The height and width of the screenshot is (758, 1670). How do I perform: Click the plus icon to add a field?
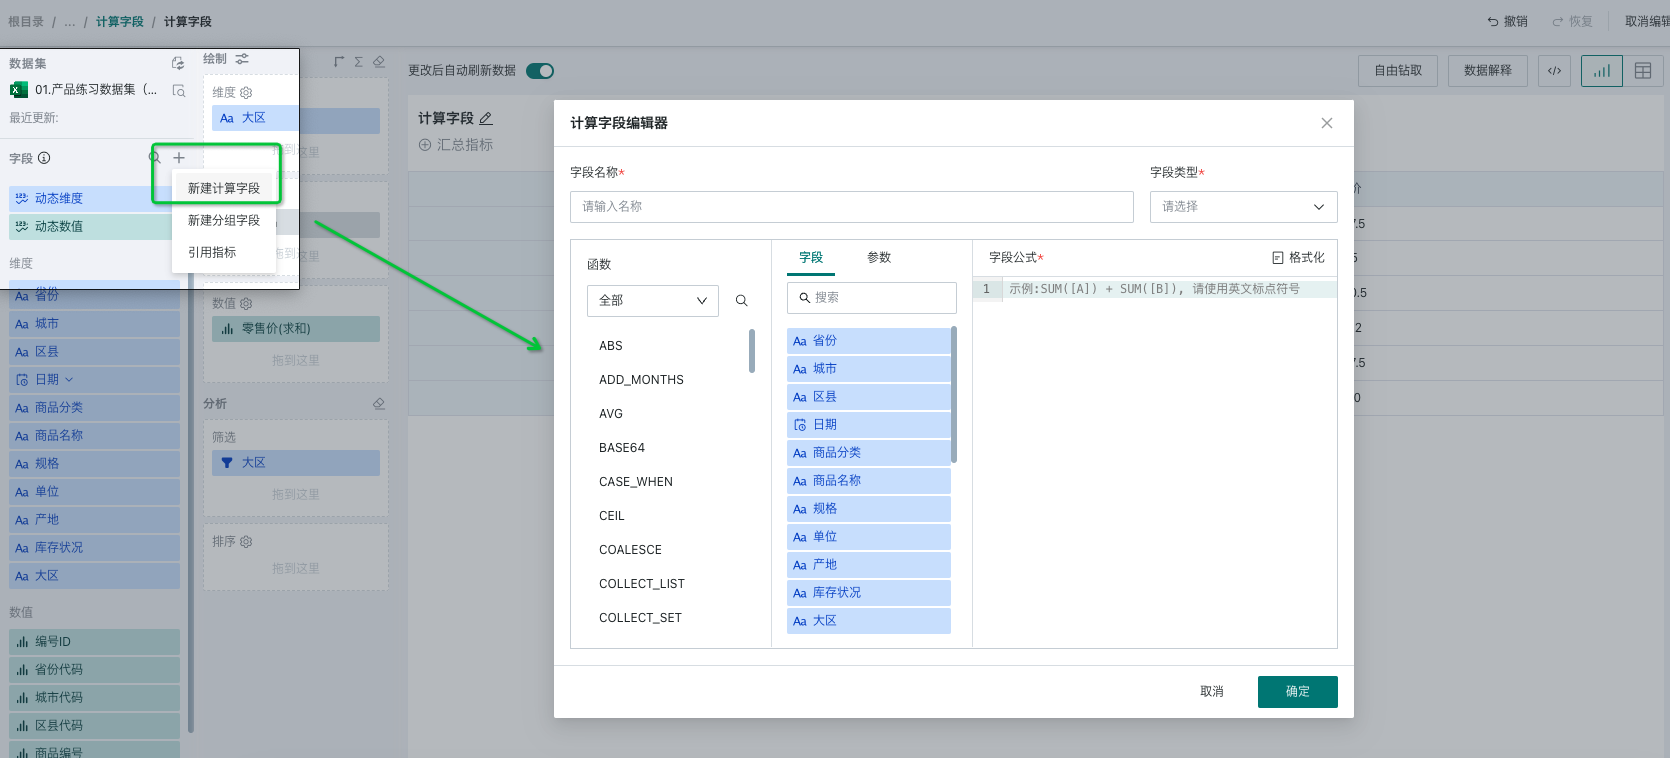click(179, 158)
